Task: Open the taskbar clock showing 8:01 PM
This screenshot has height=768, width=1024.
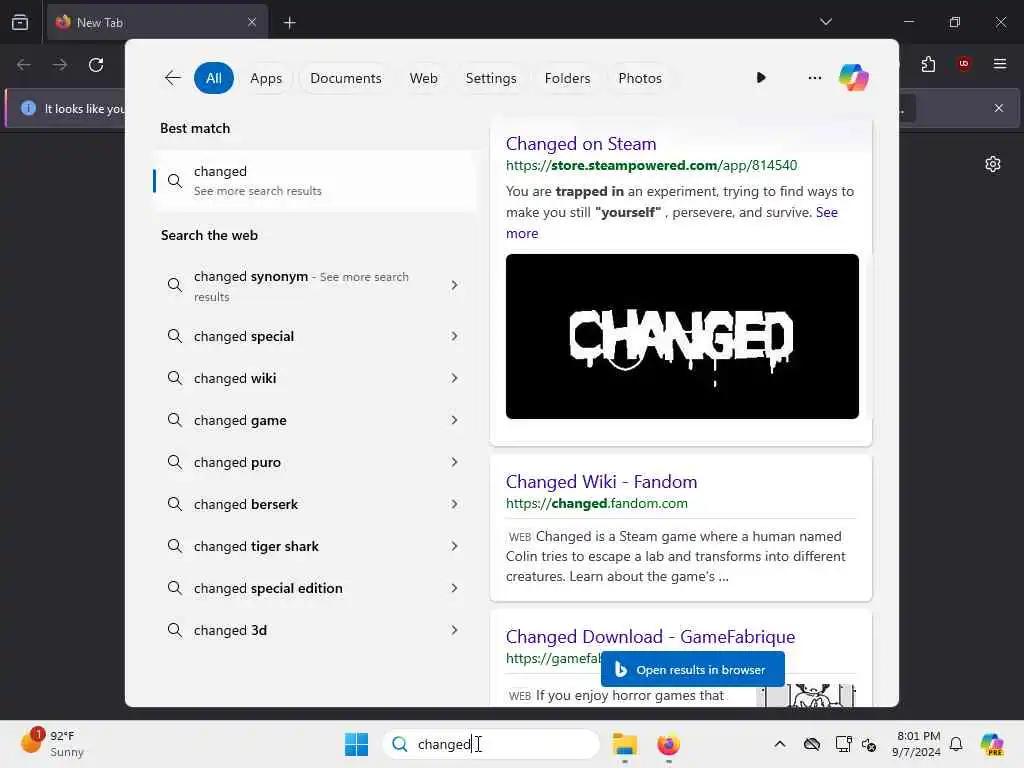Action: (x=917, y=744)
